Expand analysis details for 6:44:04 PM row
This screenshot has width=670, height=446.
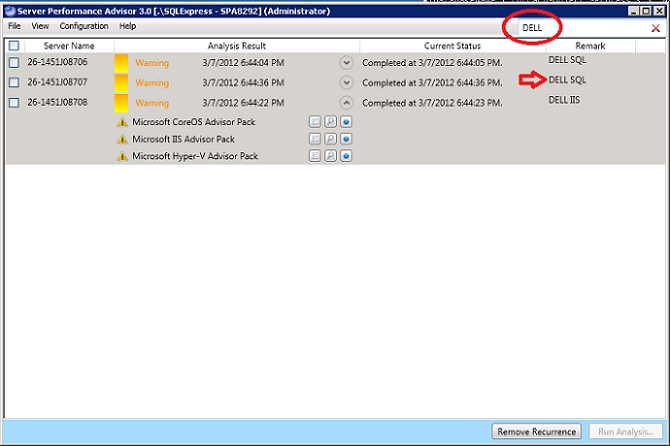pos(347,63)
